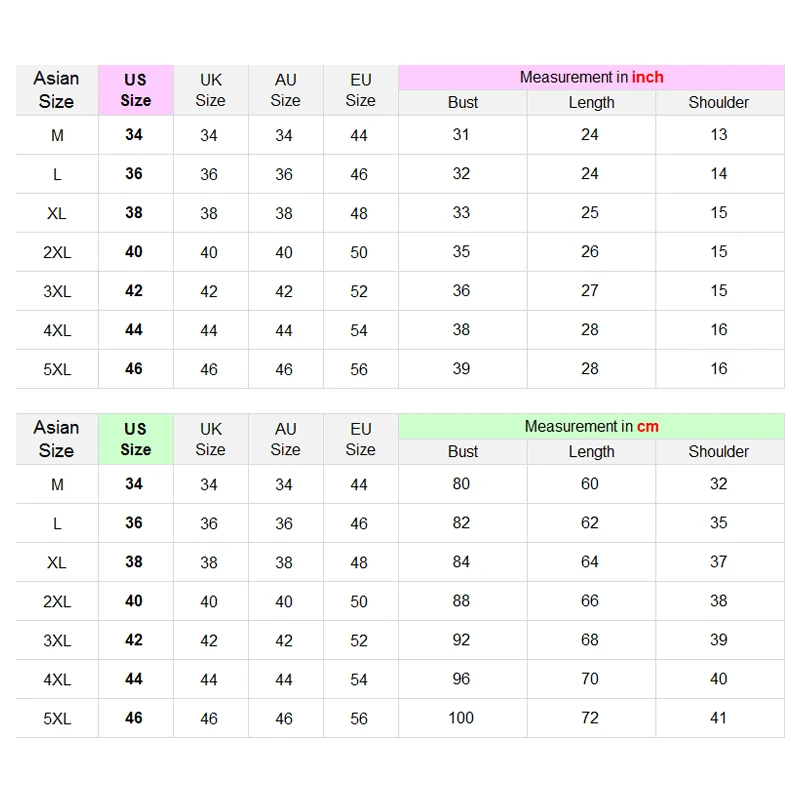This screenshot has width=800, height=800.
Task: Select Bust value 33 in inch table
Action: tap(461, 213)
